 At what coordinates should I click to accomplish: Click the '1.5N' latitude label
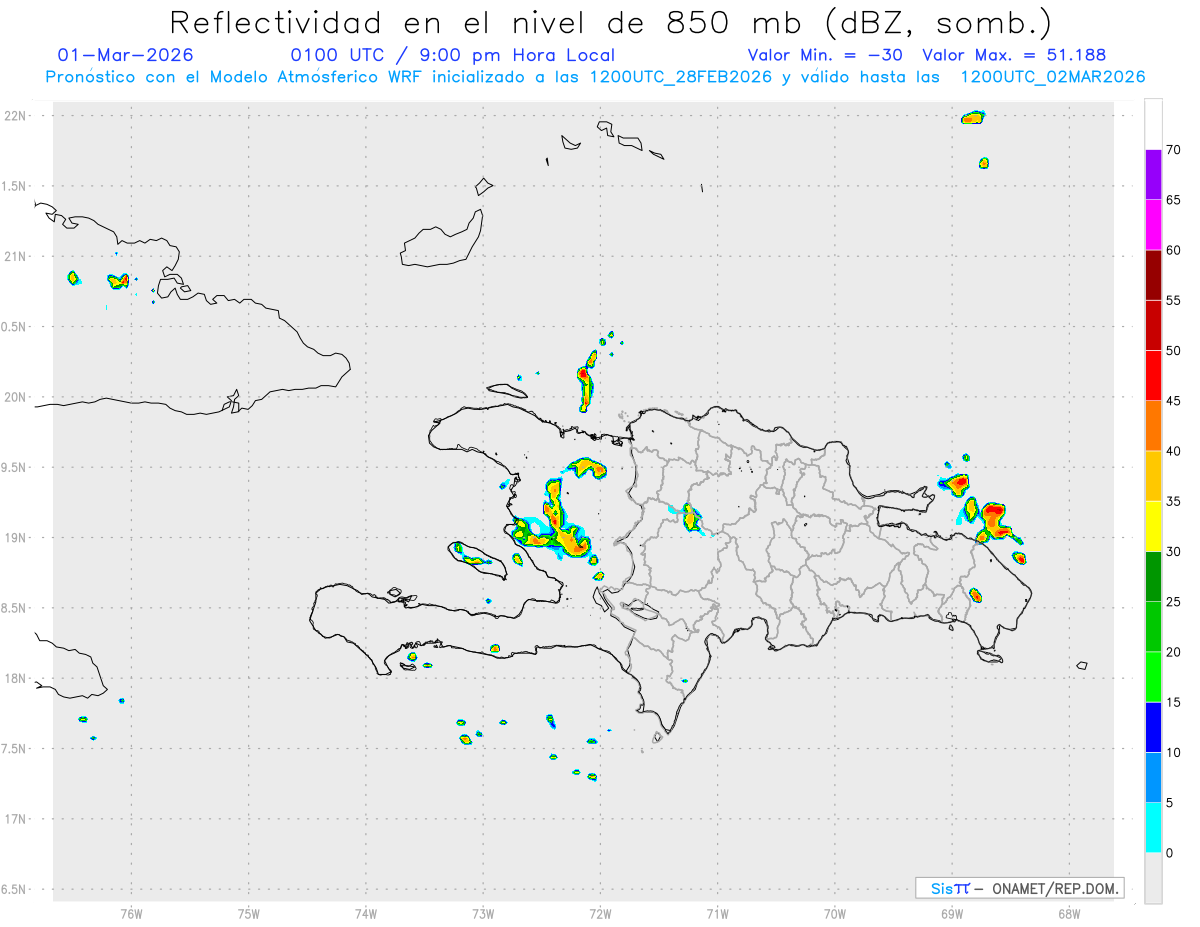15,186
